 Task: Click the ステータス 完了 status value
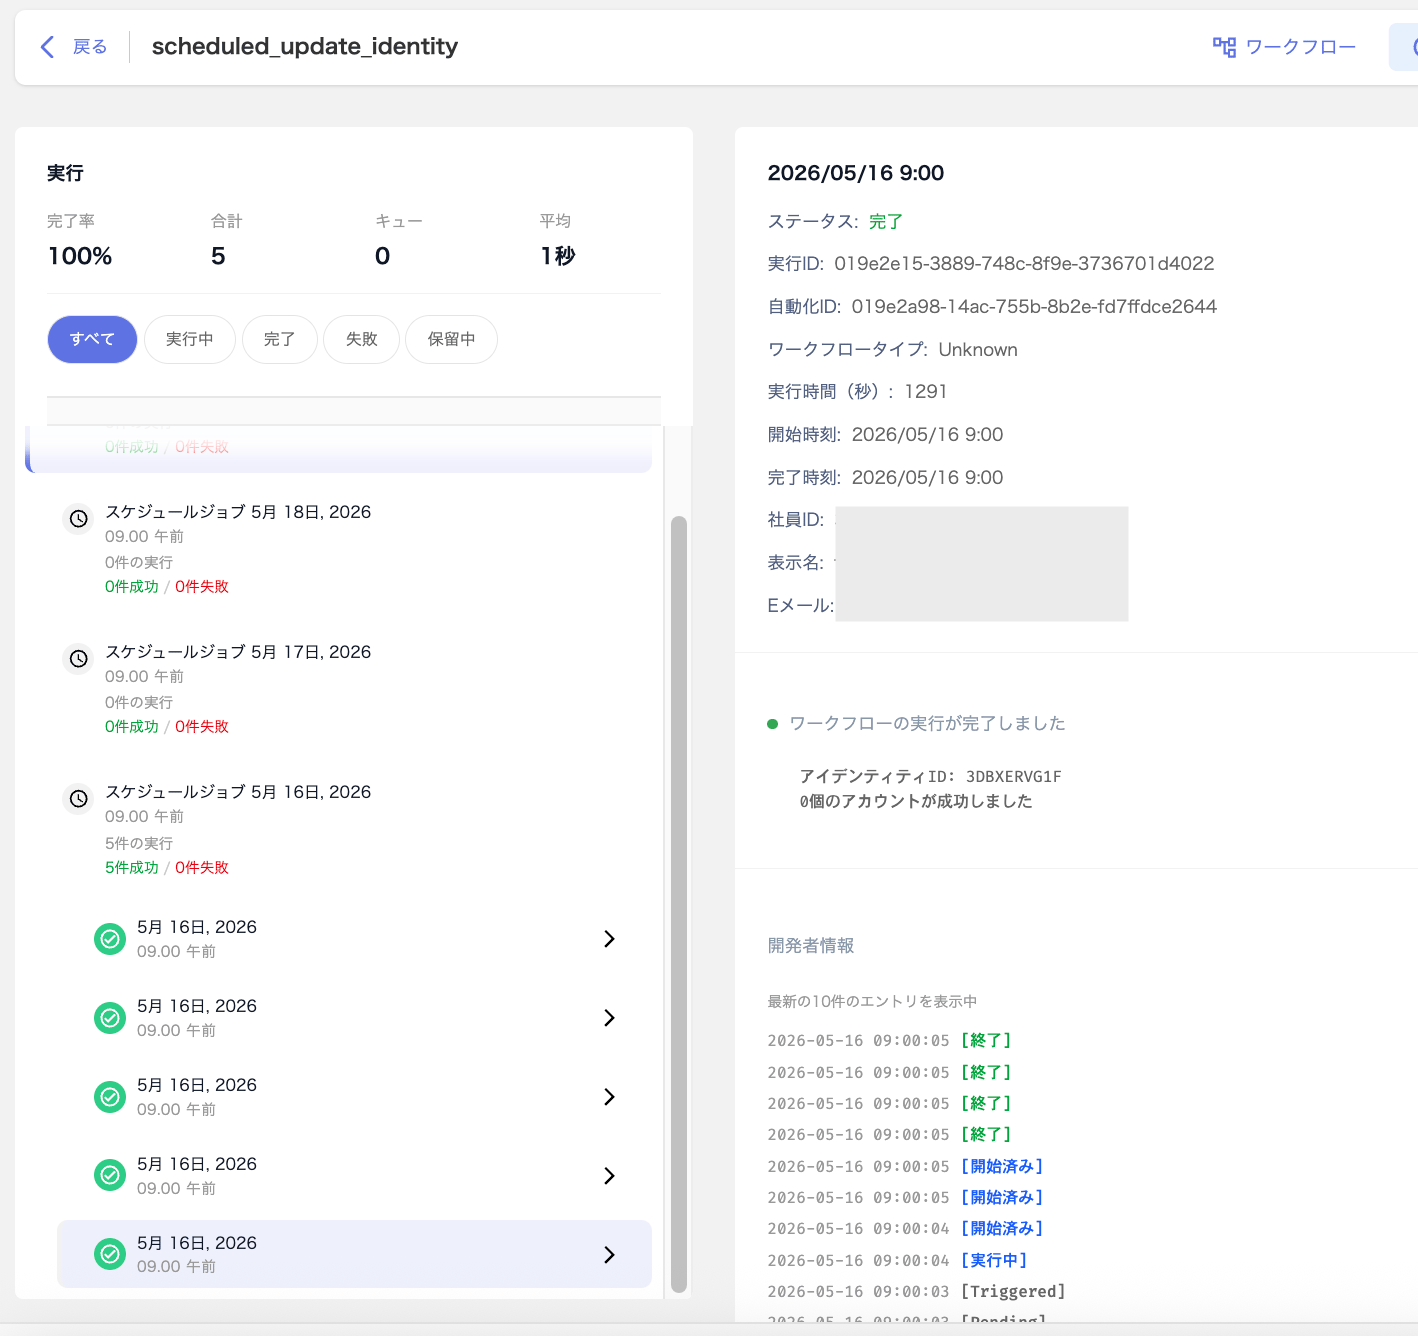[886, 222]
